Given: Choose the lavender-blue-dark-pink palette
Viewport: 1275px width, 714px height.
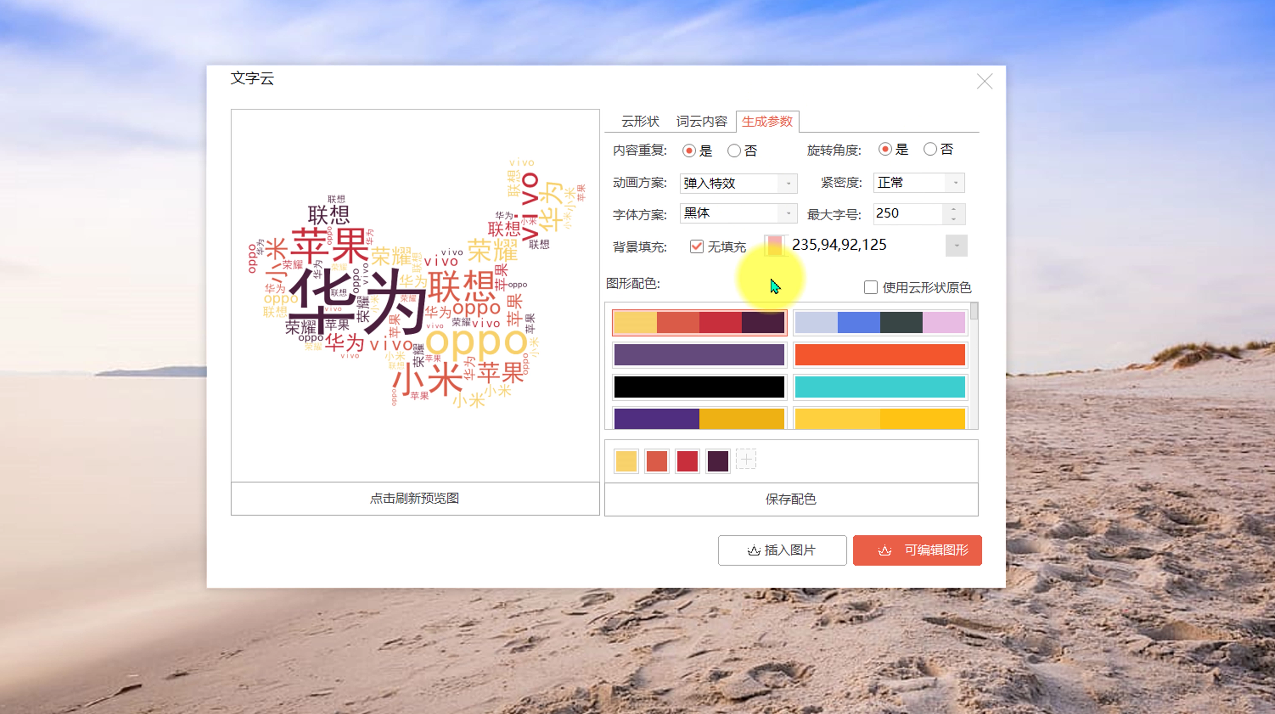Looking at the screenshot, I should [x=880, y=323].
